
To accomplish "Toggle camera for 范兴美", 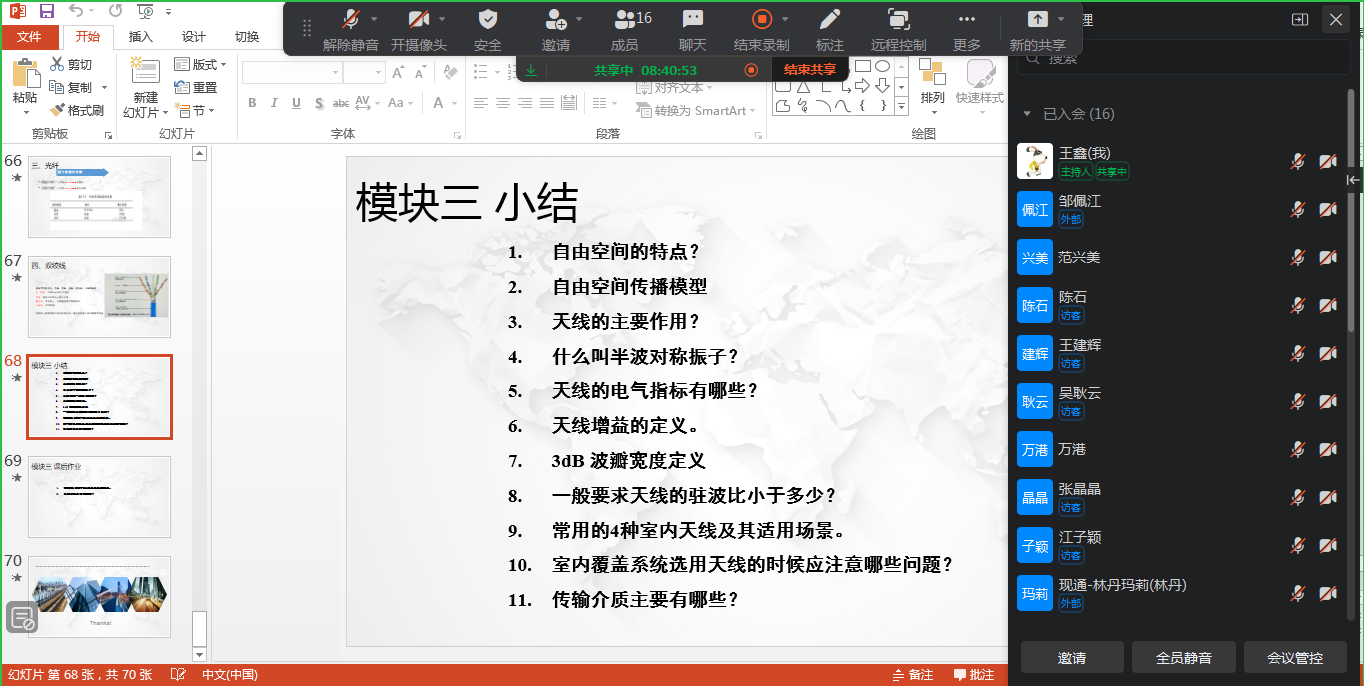I will click(x=1328, y=257).
